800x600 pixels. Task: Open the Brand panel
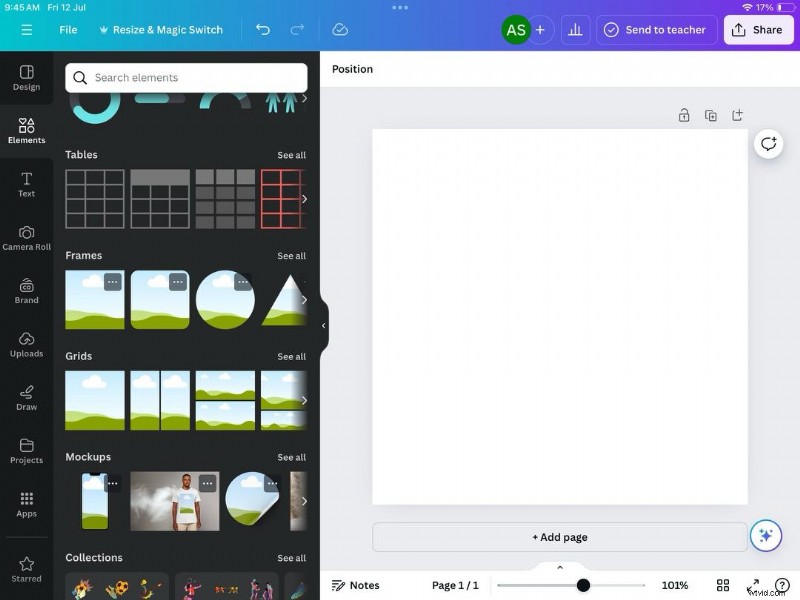click(26, 291)
